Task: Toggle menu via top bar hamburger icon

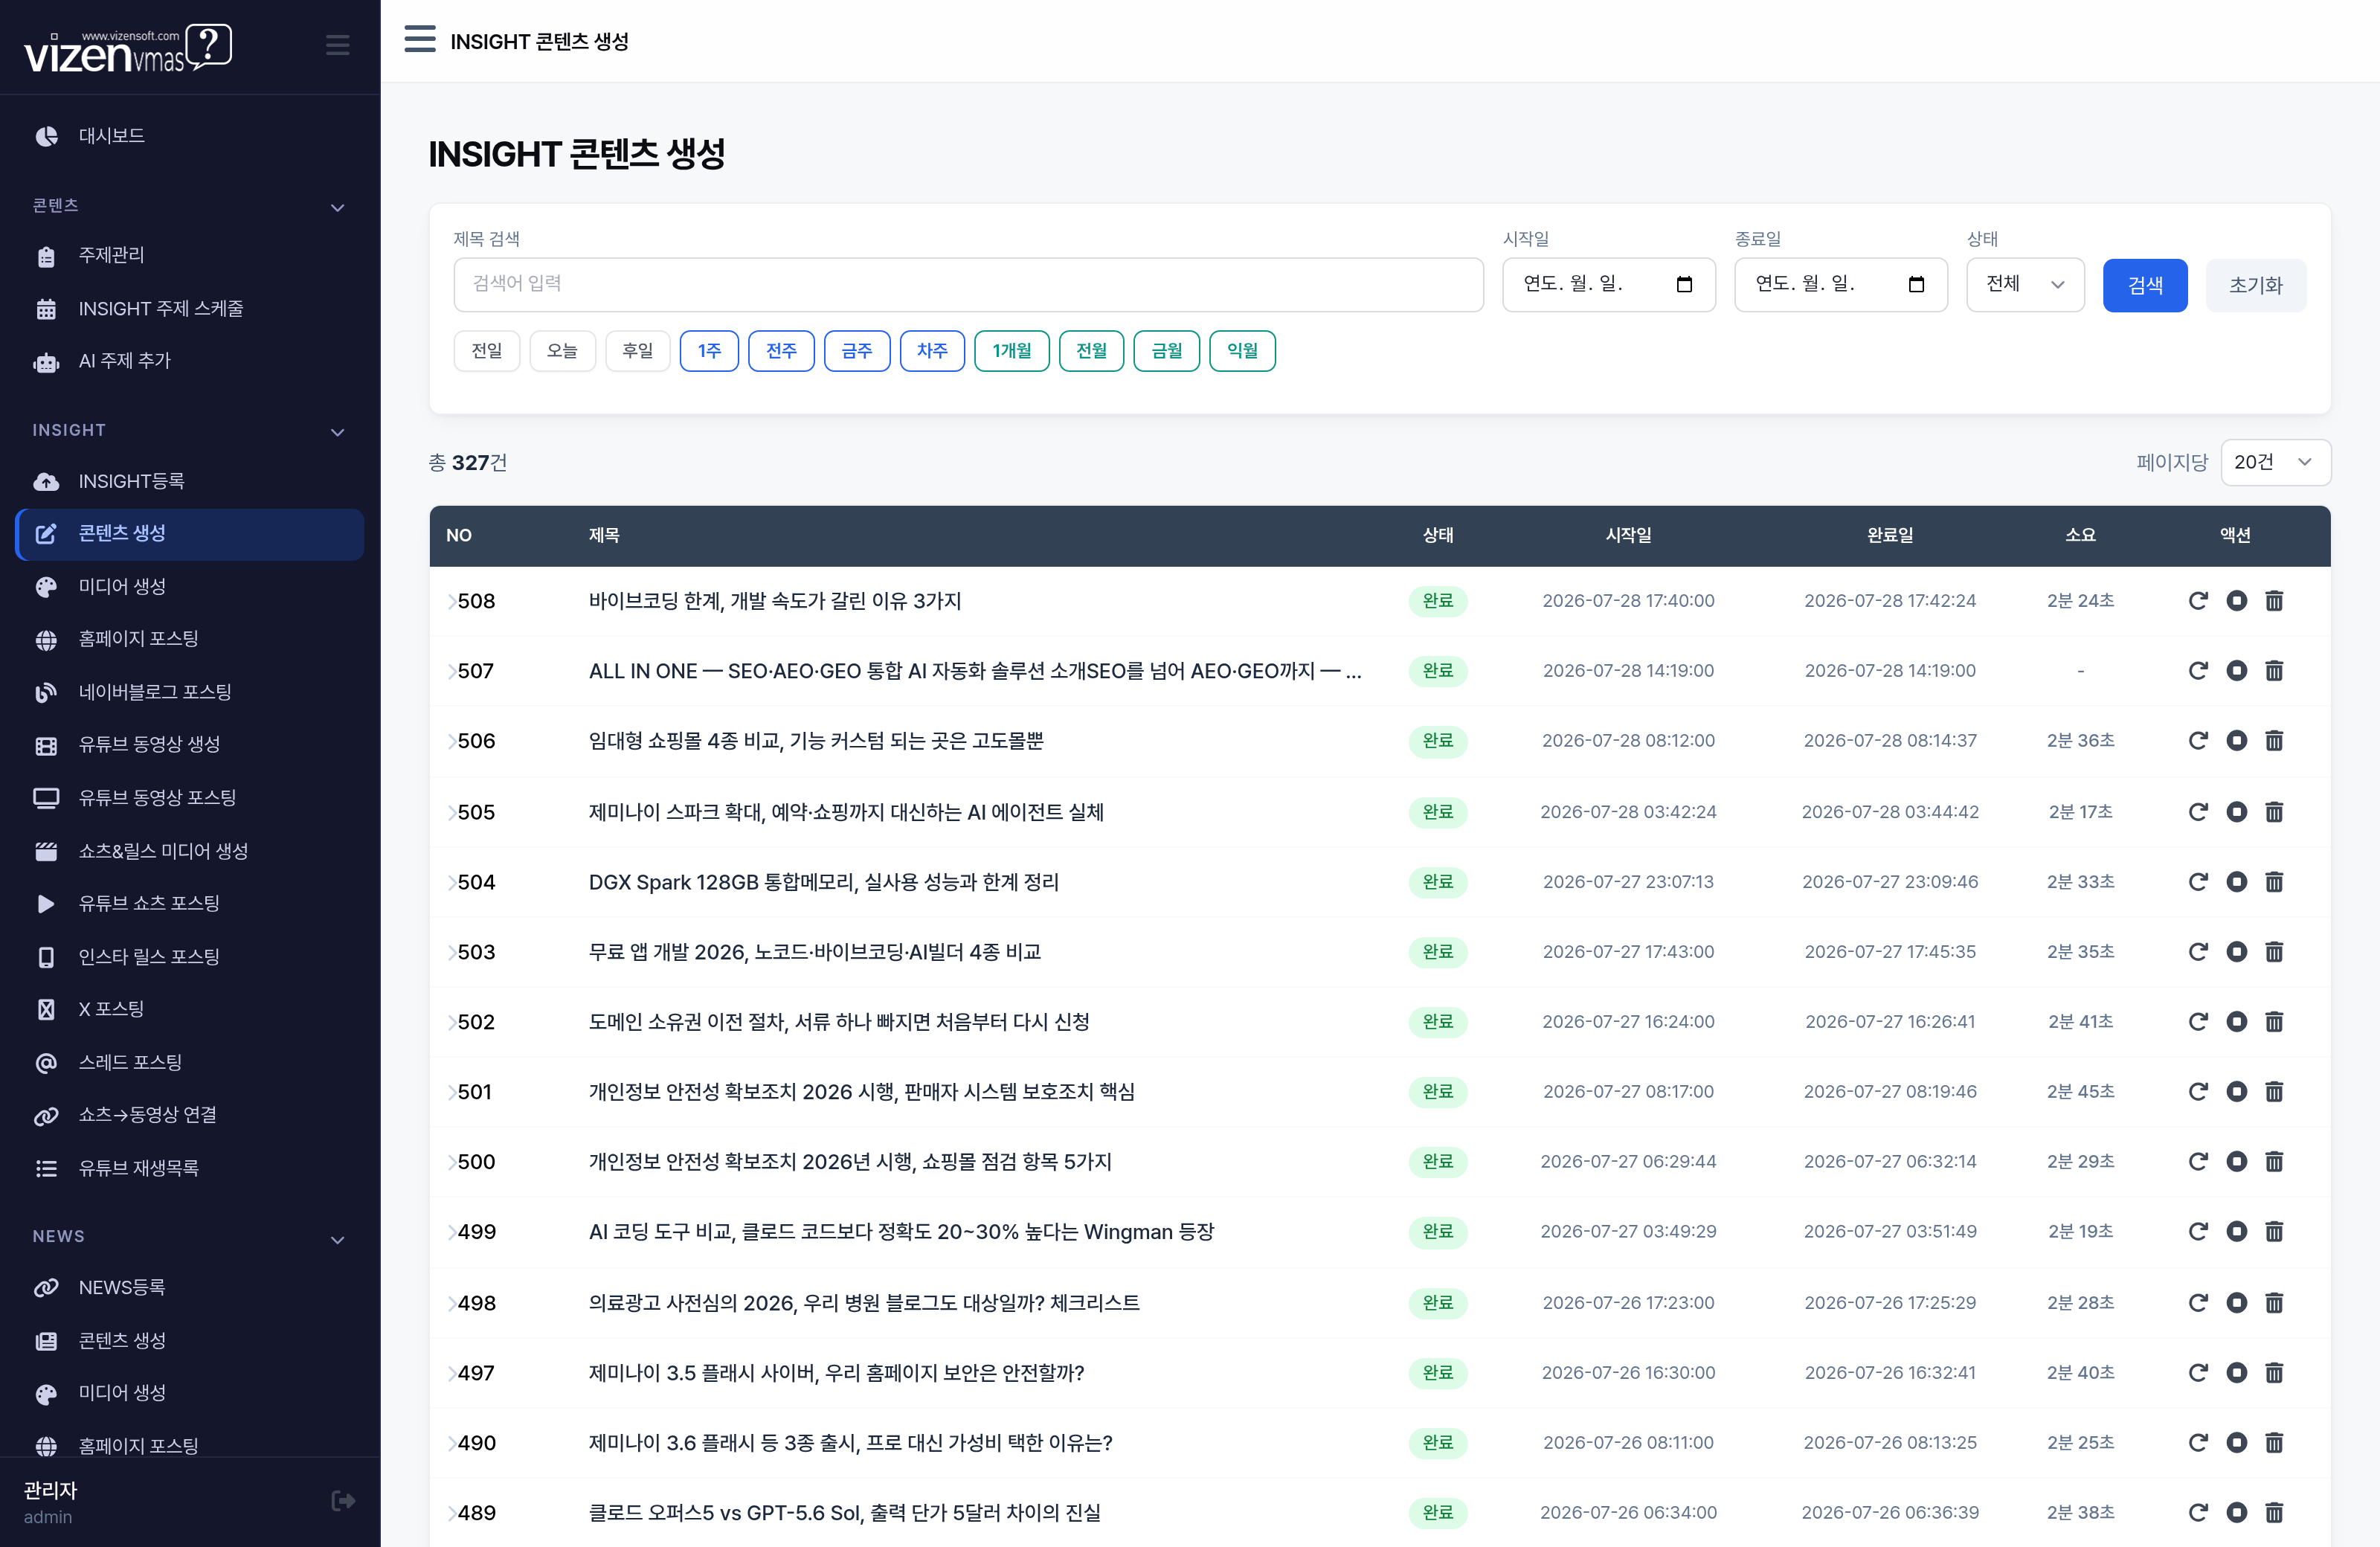Action: (420, 40)
